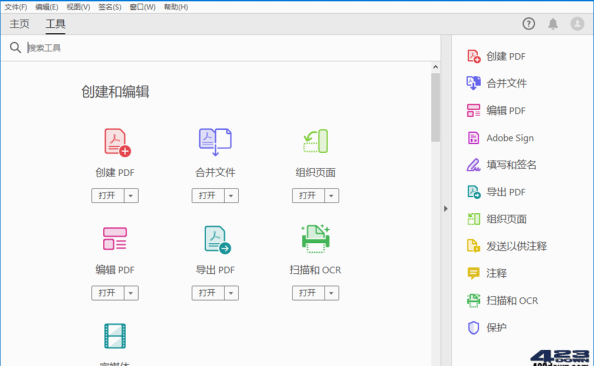Click the 填写和签名 label in sidebar
The width and height of the screenshot is (594, 366).
(511, 165)
